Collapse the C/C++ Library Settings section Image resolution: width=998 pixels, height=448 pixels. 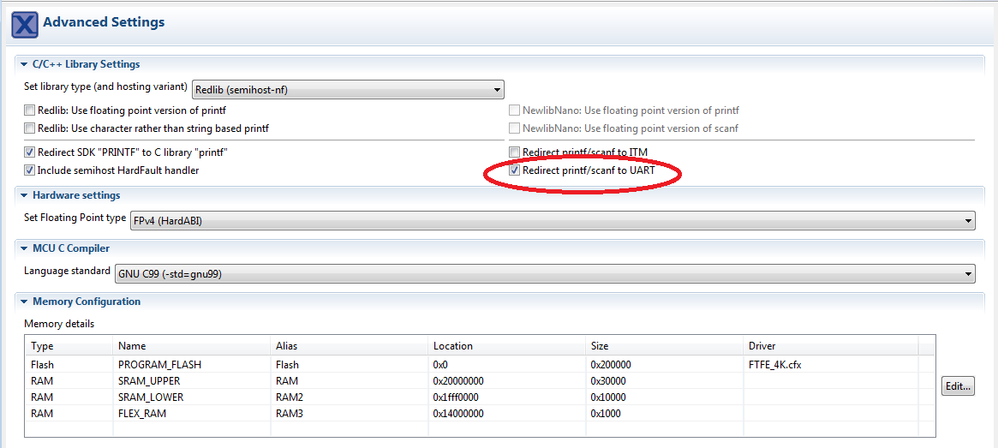(x=24, y=64)
